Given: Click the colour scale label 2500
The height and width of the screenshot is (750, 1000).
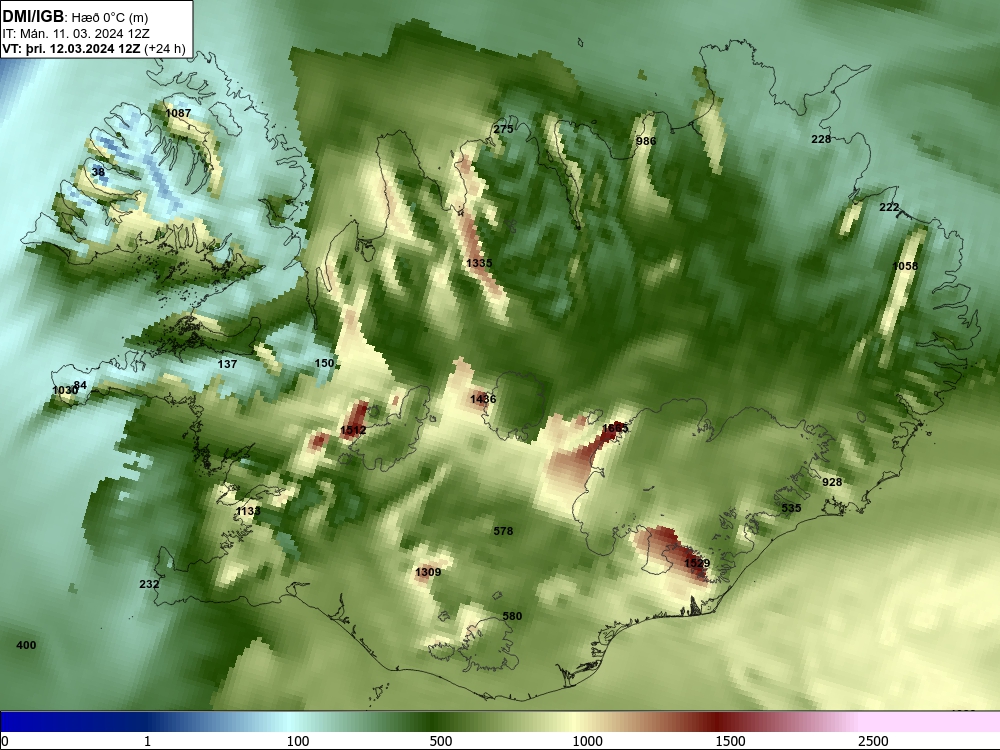Looking at the screenshot, I should [x=873, y=741].
